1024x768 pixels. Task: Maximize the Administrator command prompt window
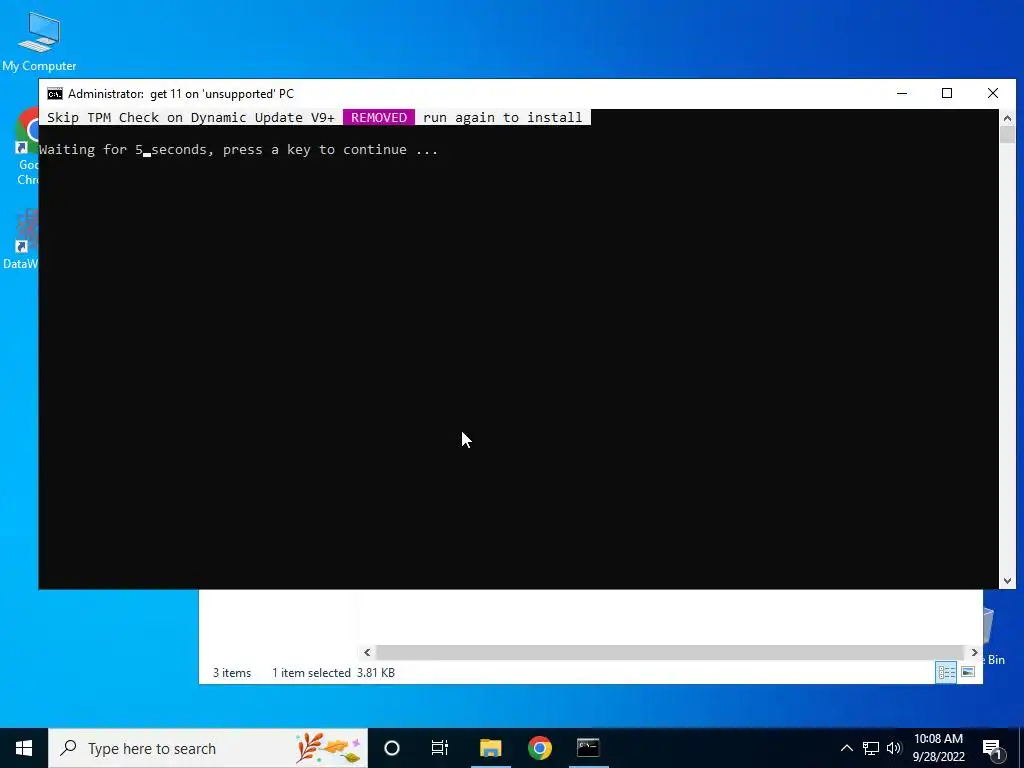tap(947, 93)
